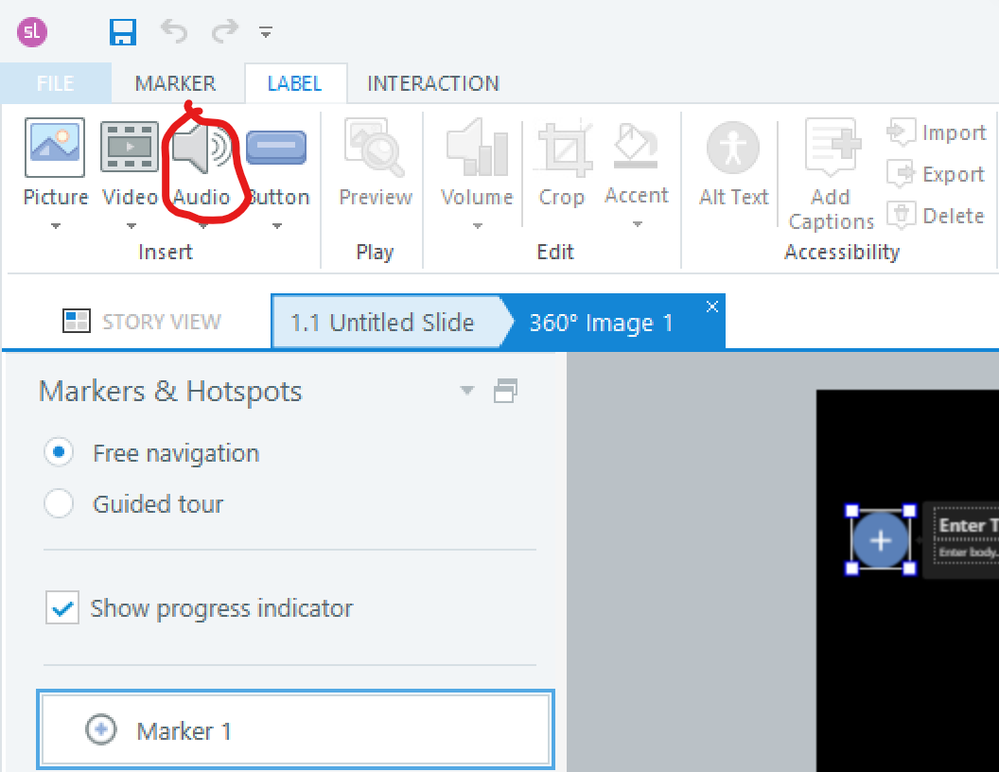The image size is (999, 772).
Task: Click the plus marker on the 360 image
Action: 880,540
